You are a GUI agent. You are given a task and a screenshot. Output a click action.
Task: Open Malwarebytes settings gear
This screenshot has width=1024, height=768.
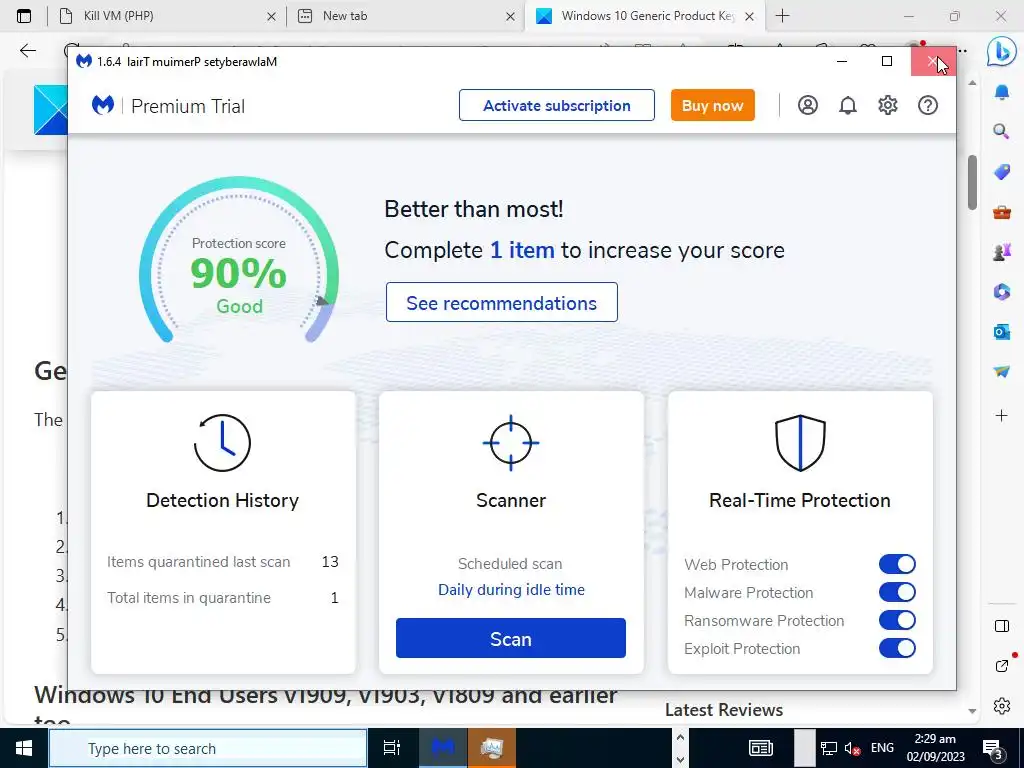pos(888,105)
